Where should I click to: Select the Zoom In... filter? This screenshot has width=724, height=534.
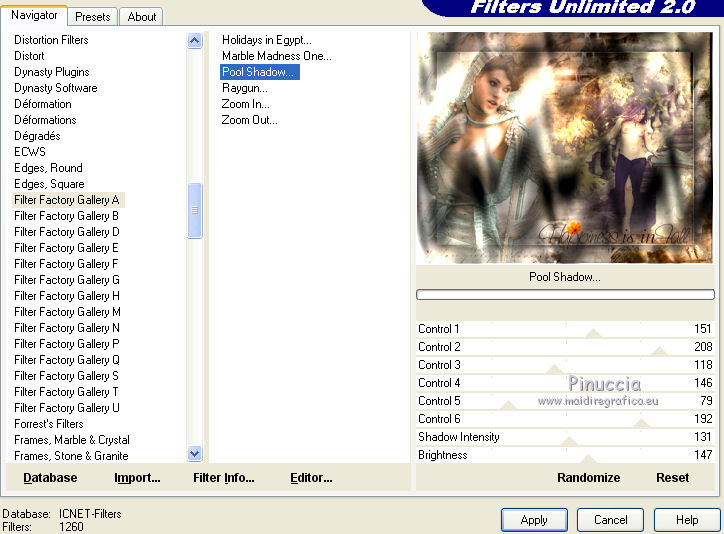pos(246,104)
